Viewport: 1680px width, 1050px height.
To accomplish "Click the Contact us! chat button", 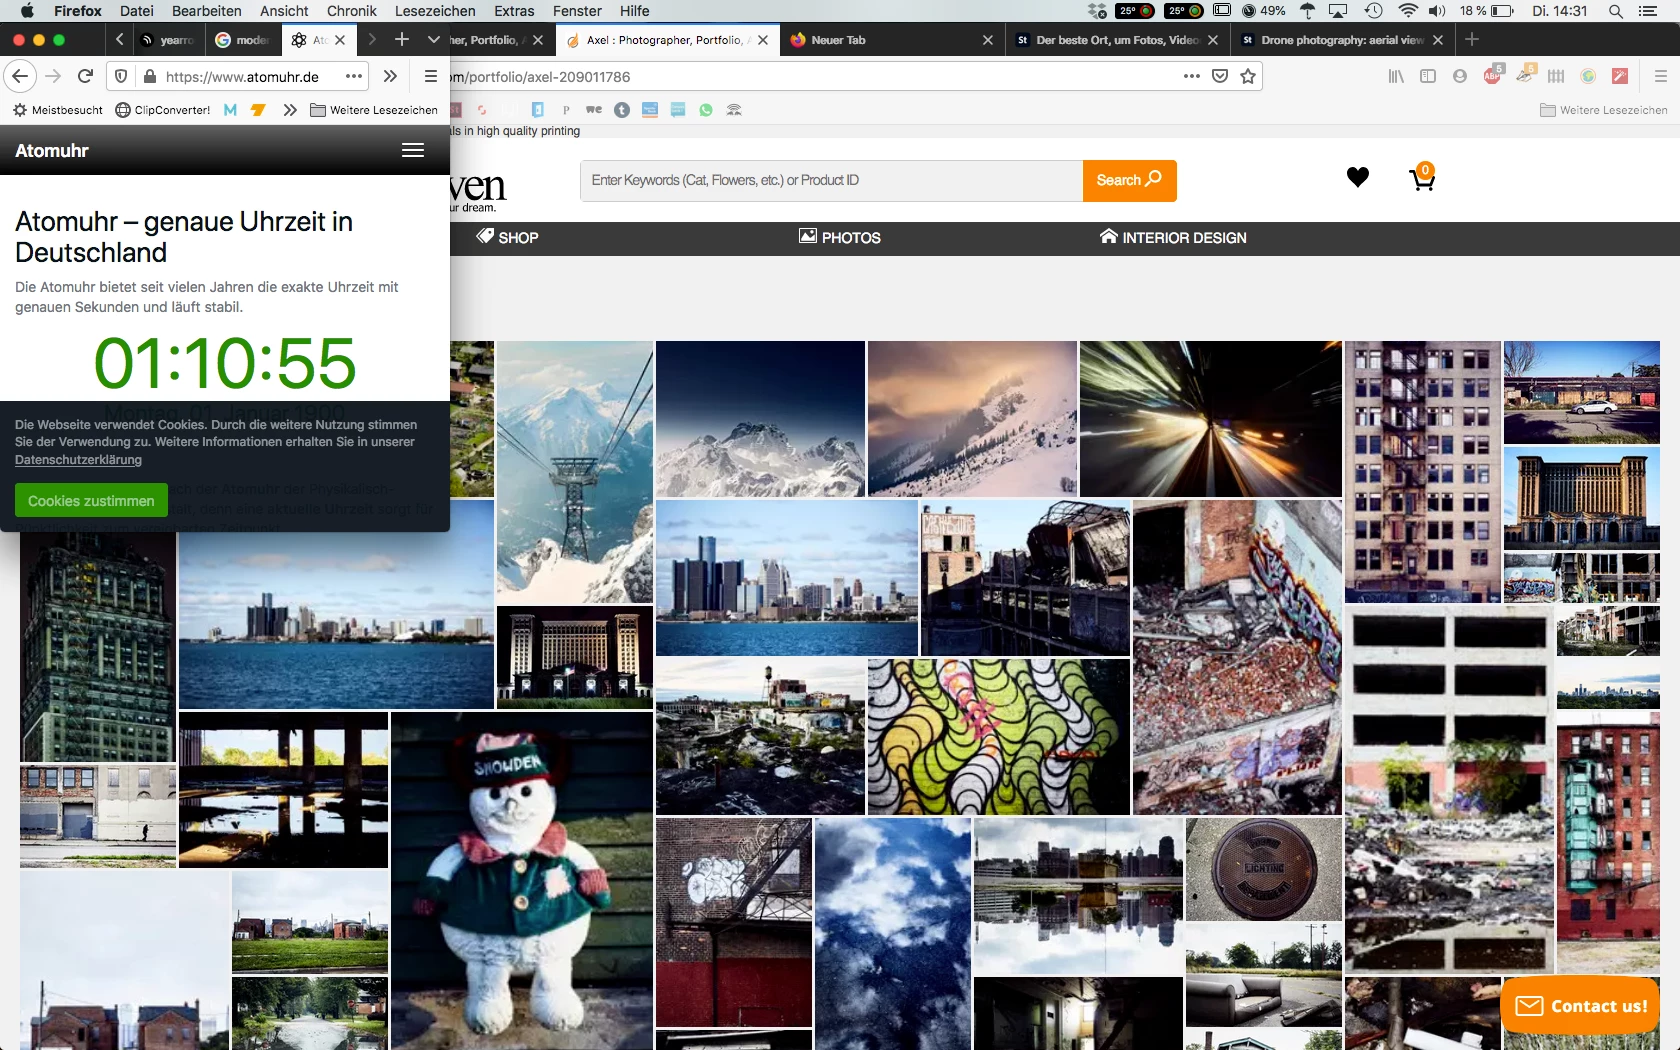I will coord(1580,1006).
